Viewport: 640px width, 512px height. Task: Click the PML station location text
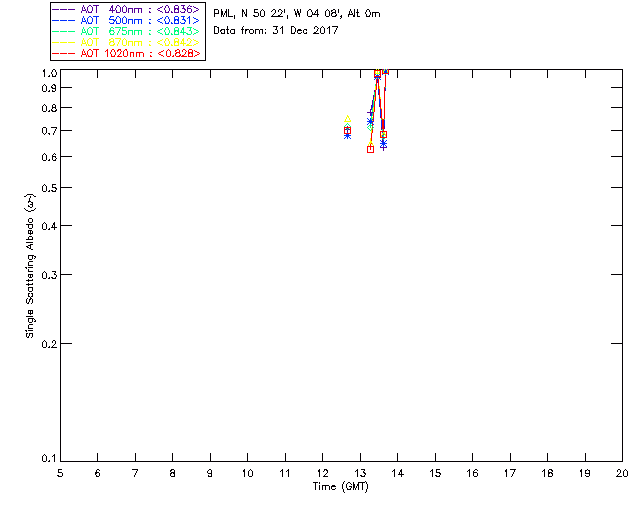click(x=297, y=14)
